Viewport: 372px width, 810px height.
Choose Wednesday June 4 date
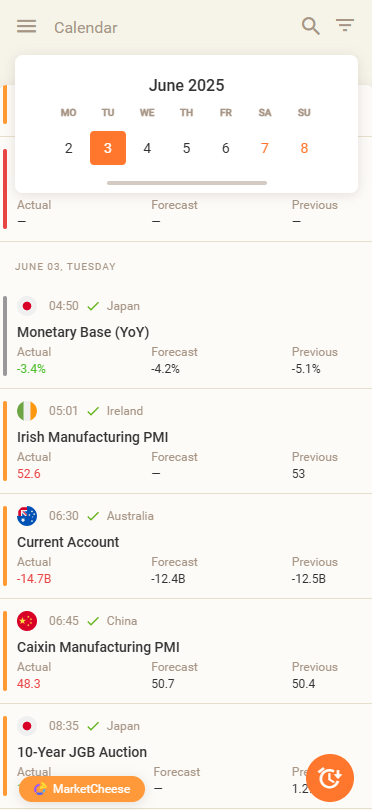point(147,148)
